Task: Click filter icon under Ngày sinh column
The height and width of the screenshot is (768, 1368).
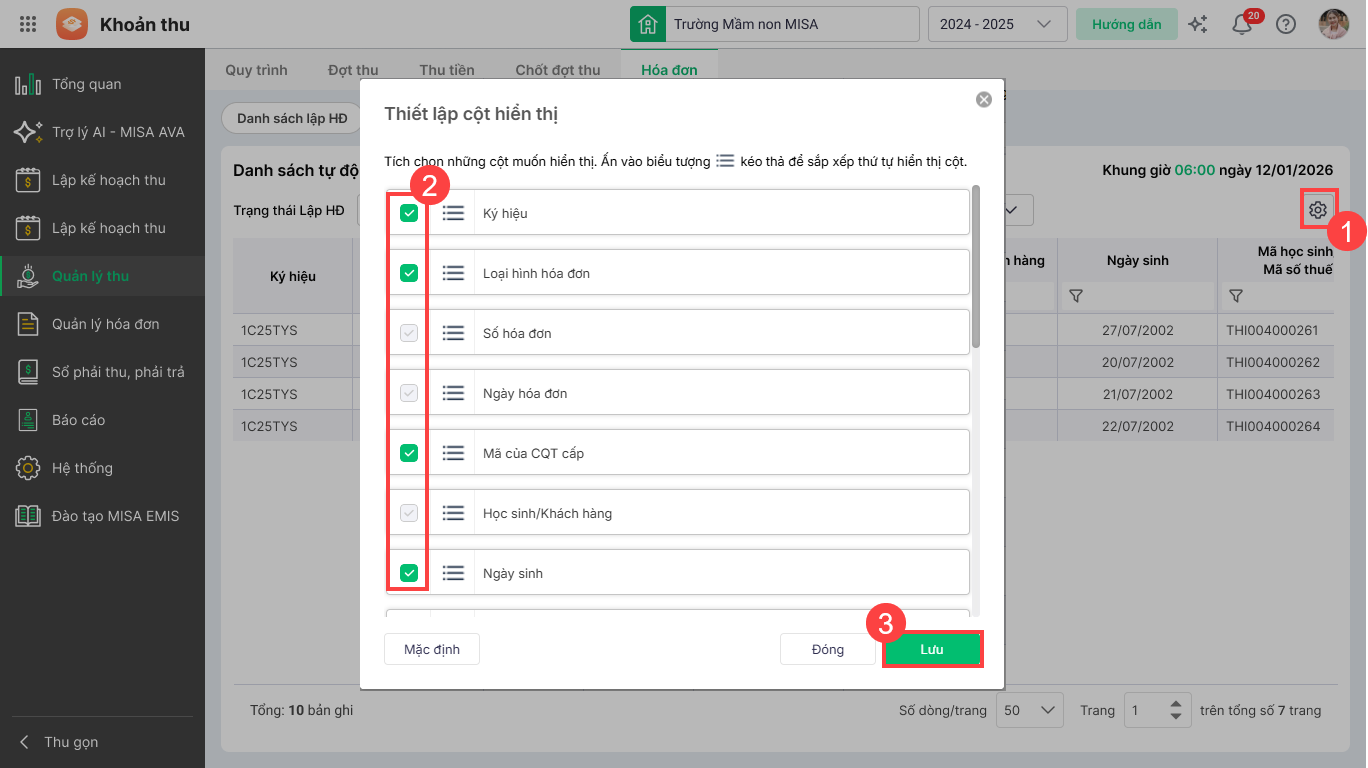Action: [1076, 296]
